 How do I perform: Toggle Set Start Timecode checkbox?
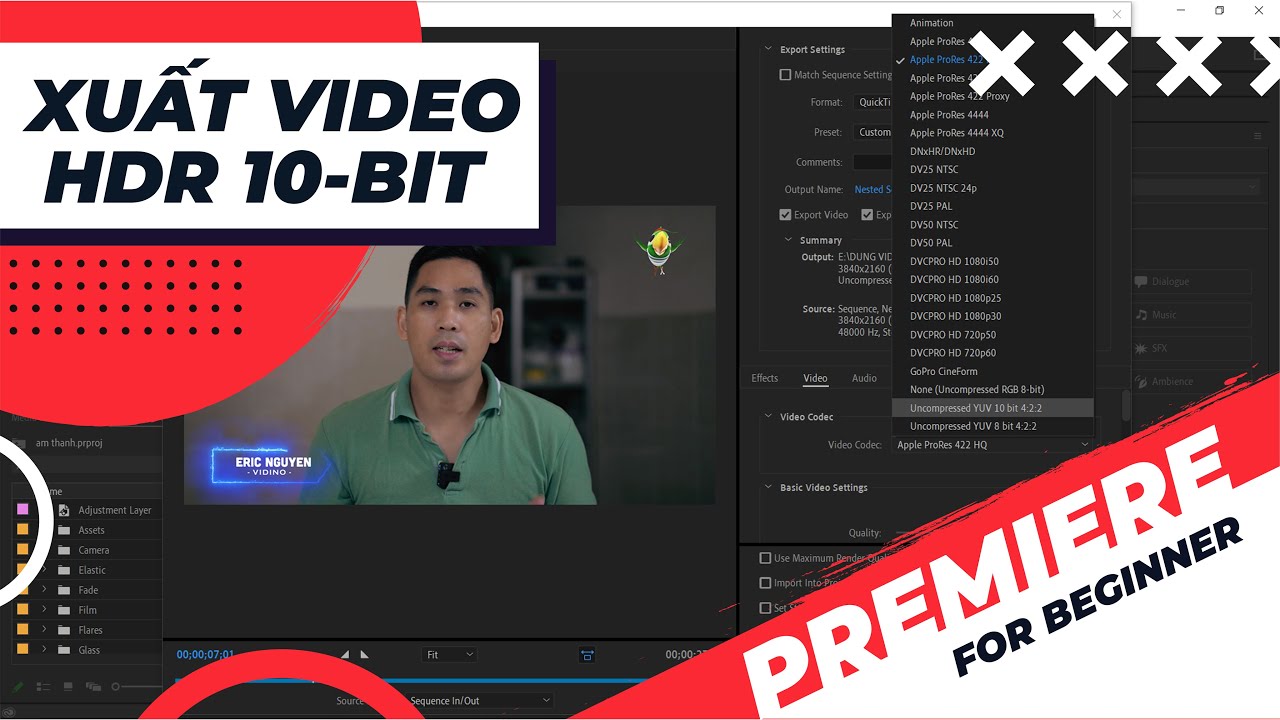click(766, 608)
